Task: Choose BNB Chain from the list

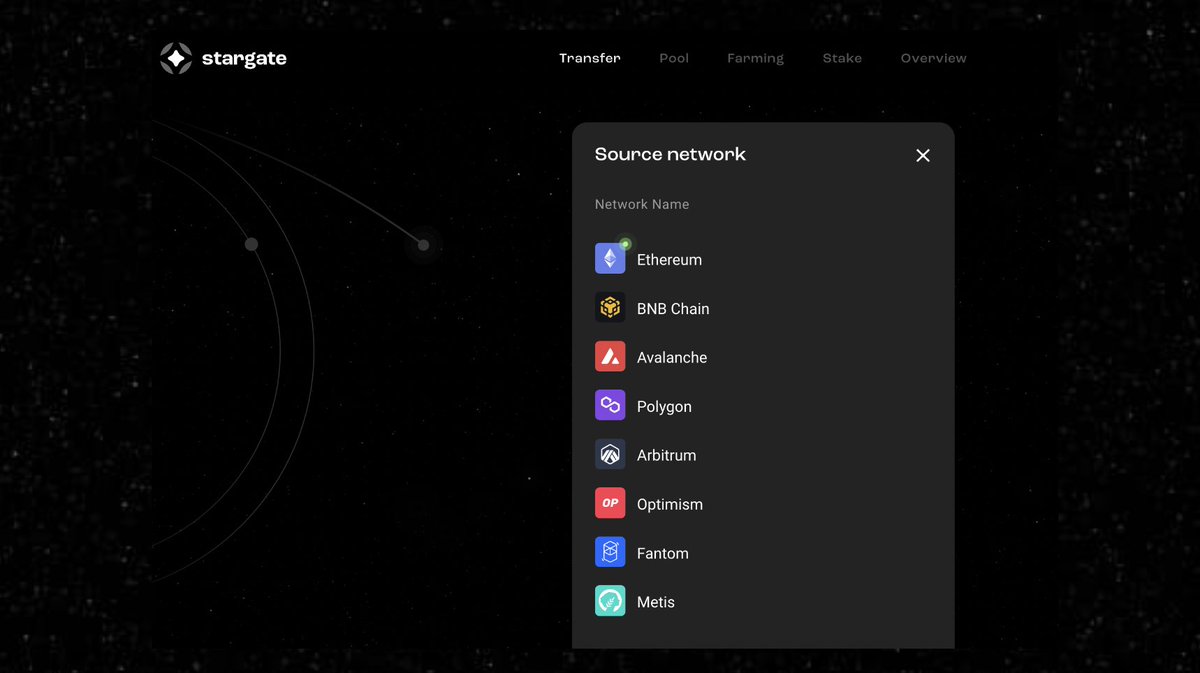Action: click(673, 309)
